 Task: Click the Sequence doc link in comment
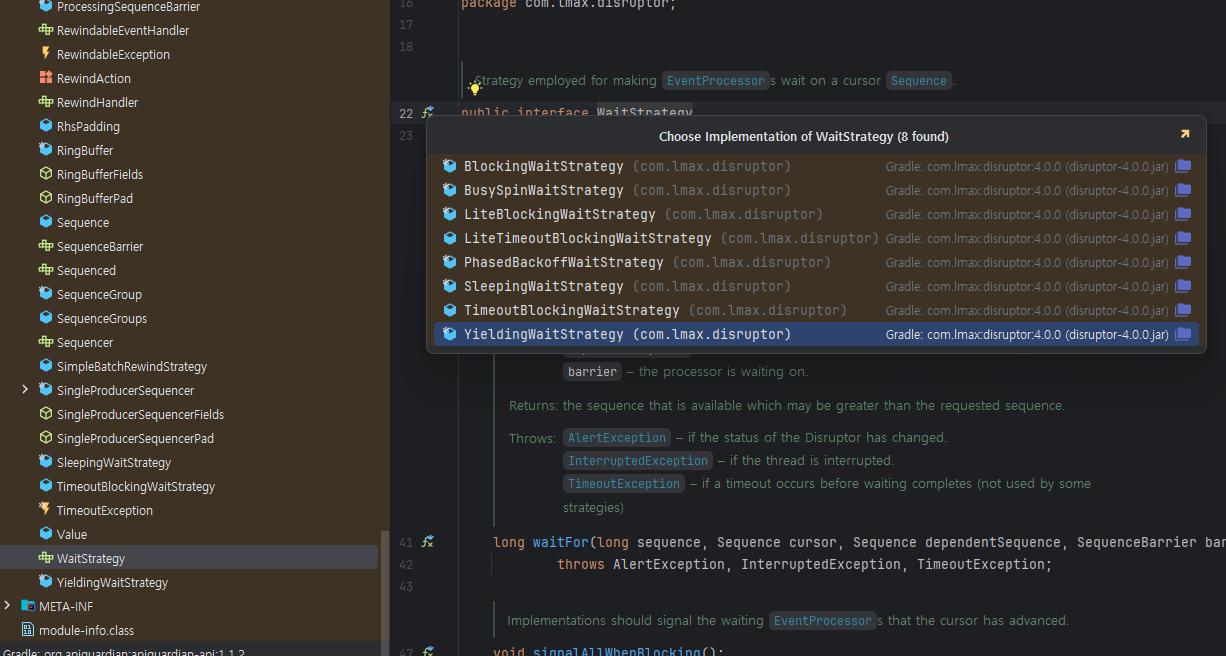918,80
